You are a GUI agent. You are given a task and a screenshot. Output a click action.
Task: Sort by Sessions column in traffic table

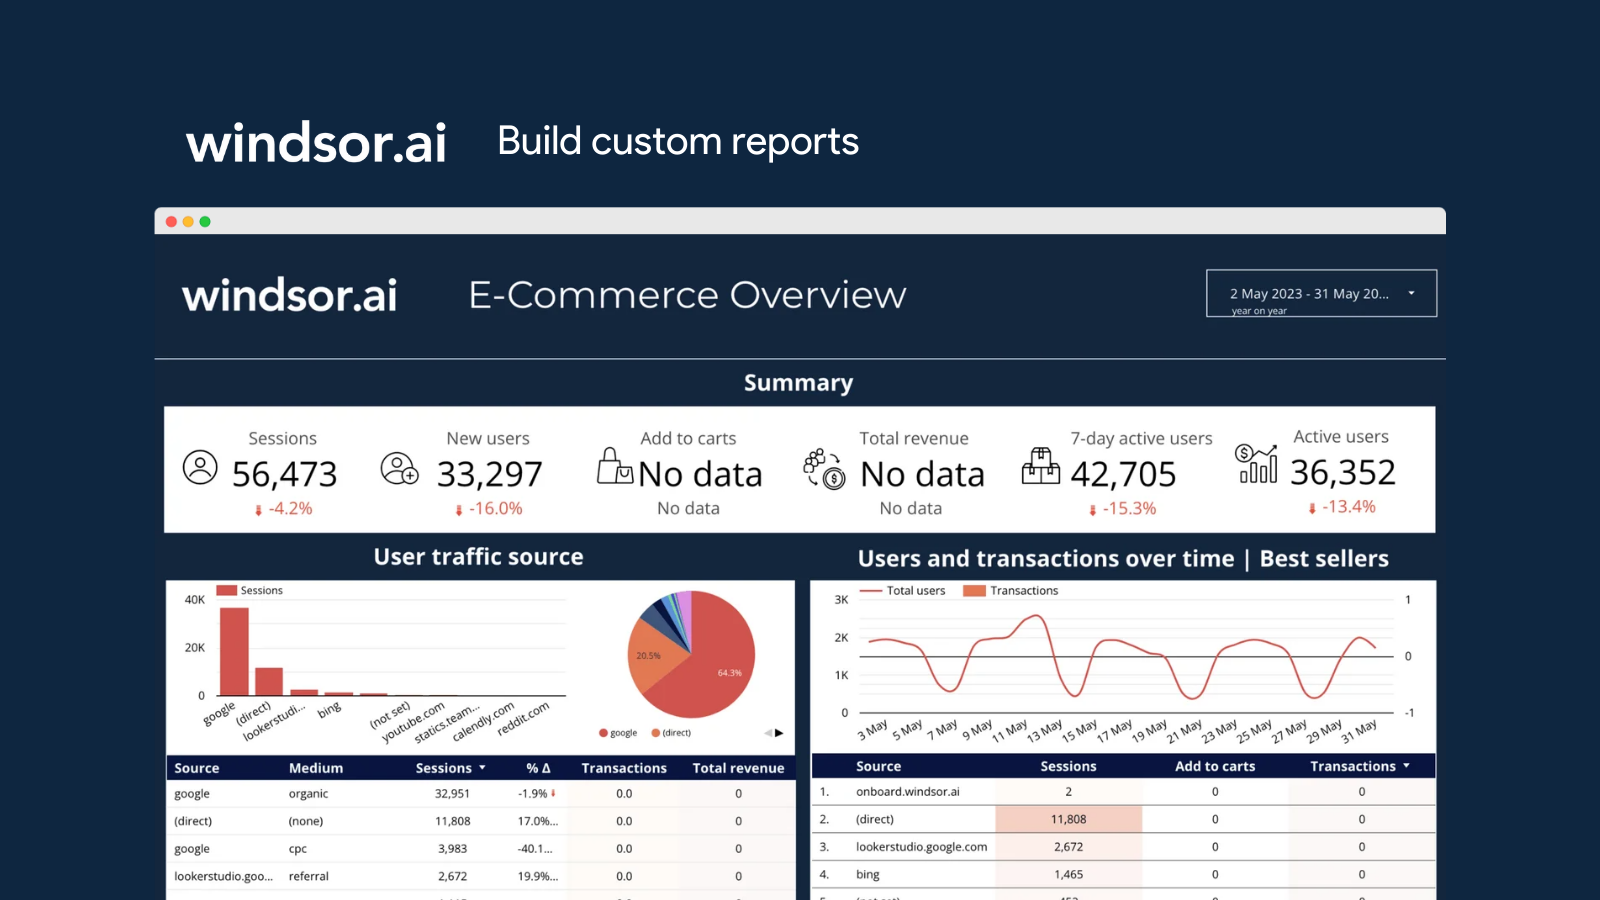[449, 768]
